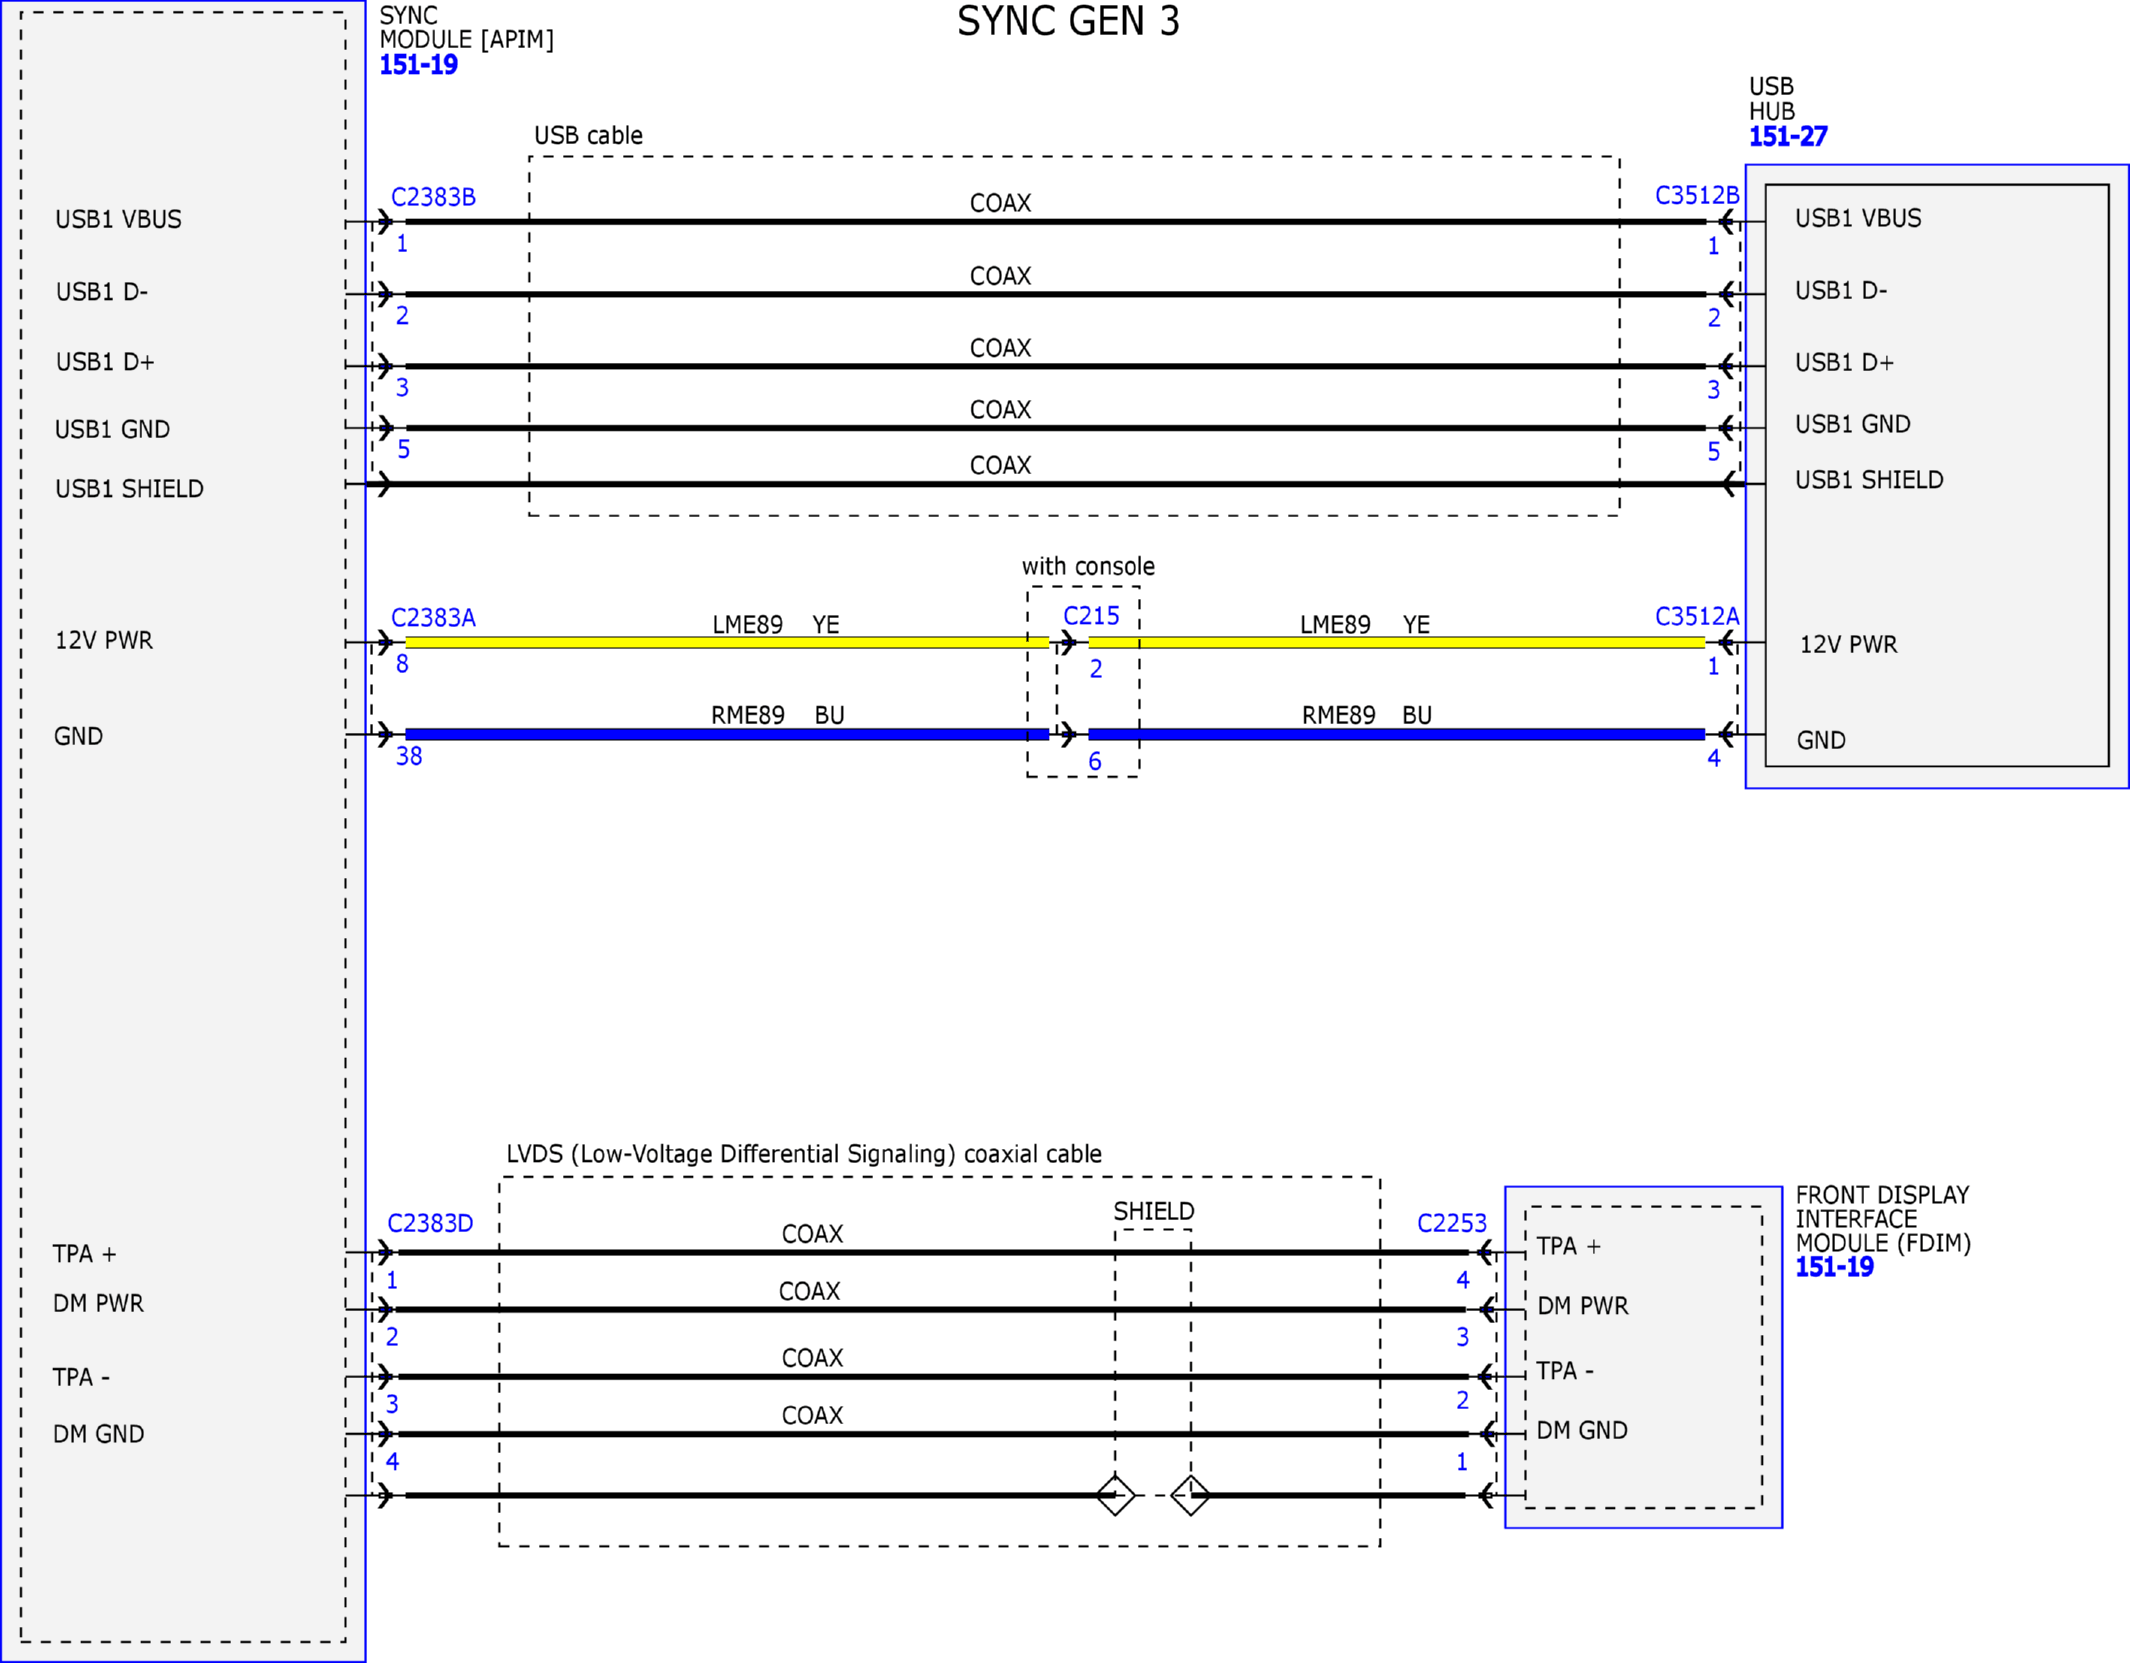
Task: Click the SYNC GEN 3 diagram title
Action: 1068,21
